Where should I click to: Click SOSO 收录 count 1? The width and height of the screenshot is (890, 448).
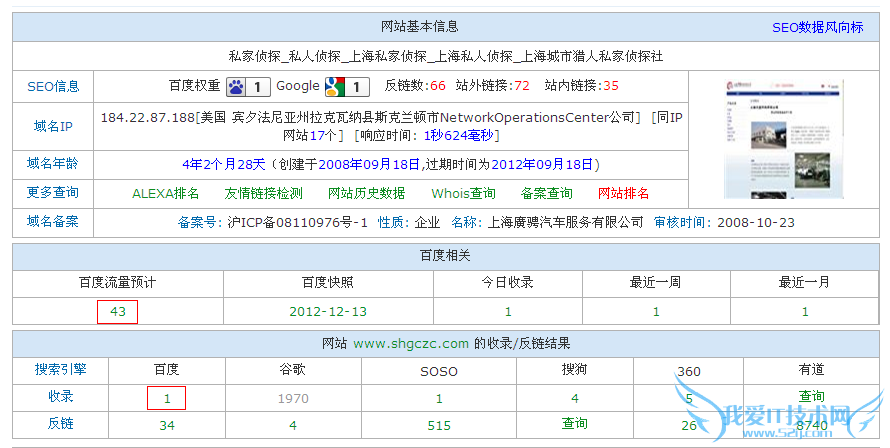(x=439, y=399)
